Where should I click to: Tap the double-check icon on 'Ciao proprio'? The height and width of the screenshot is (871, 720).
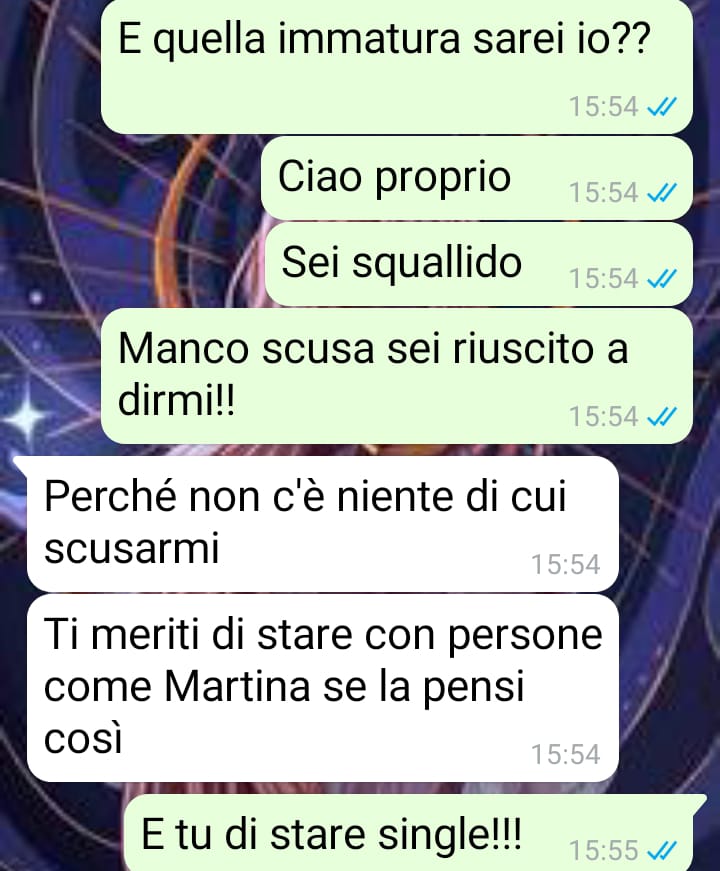click(x=662, y=193)
